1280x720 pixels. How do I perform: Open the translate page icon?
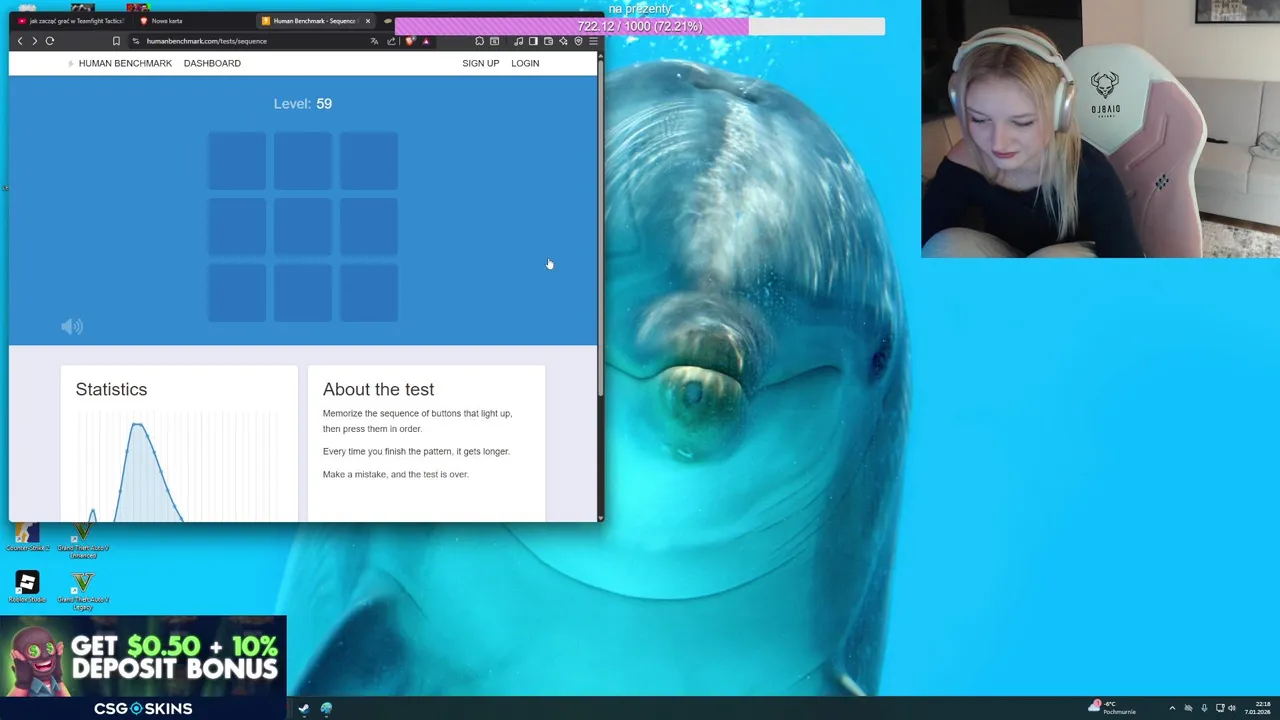[x=374, y=41]
